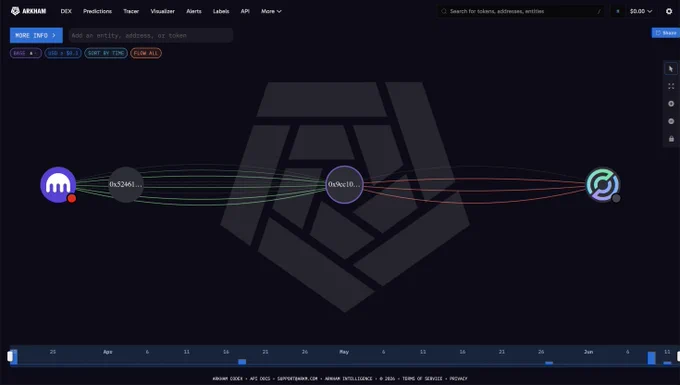
Task: Grab the right timeline range handle
Action: pos(678,356)
